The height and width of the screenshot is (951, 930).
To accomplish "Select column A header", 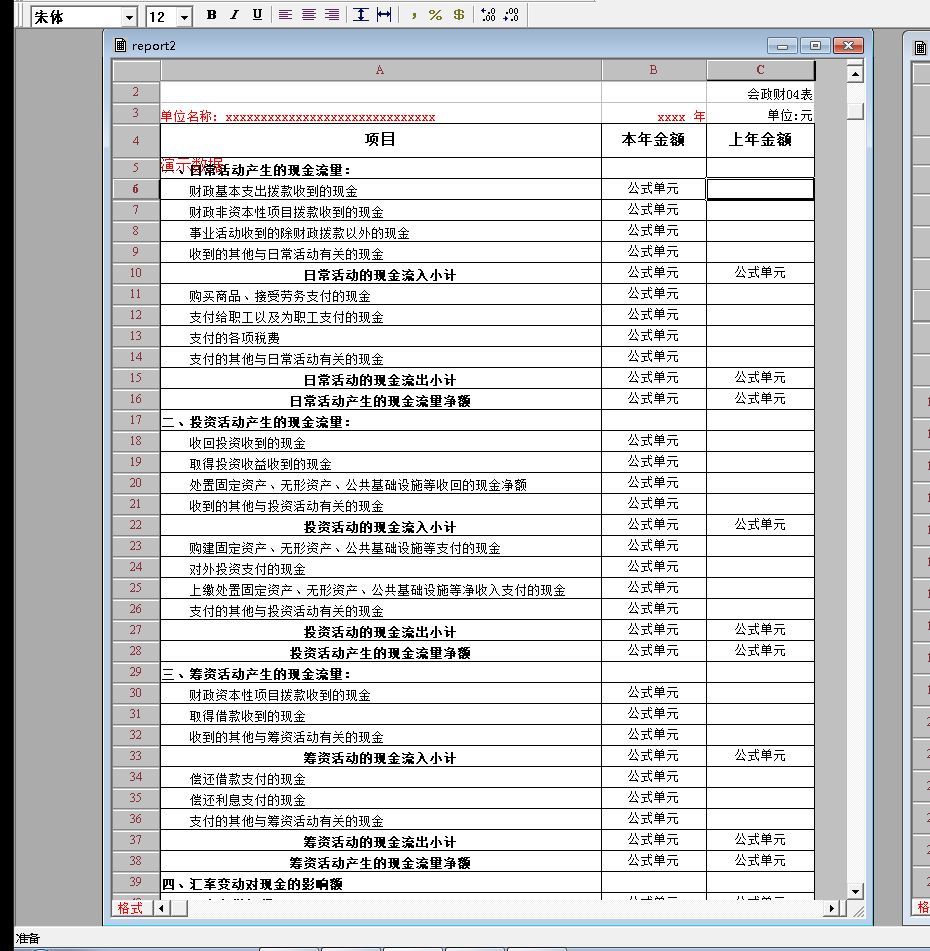I will click(380, 70).
